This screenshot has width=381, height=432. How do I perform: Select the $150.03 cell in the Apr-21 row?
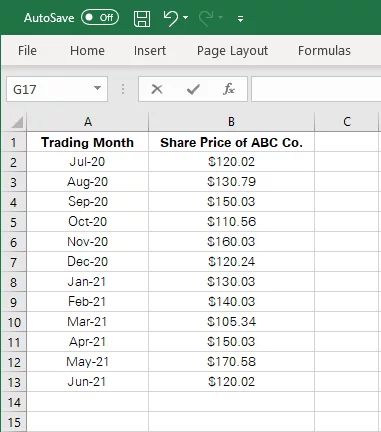pos(231,342)
